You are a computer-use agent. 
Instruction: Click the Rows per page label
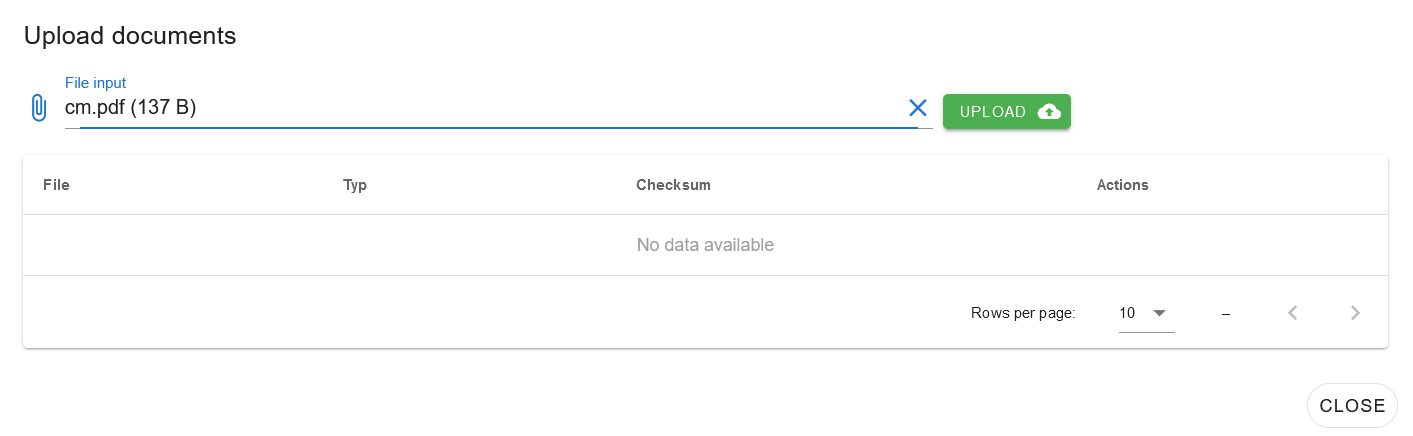pos(1023,313)
